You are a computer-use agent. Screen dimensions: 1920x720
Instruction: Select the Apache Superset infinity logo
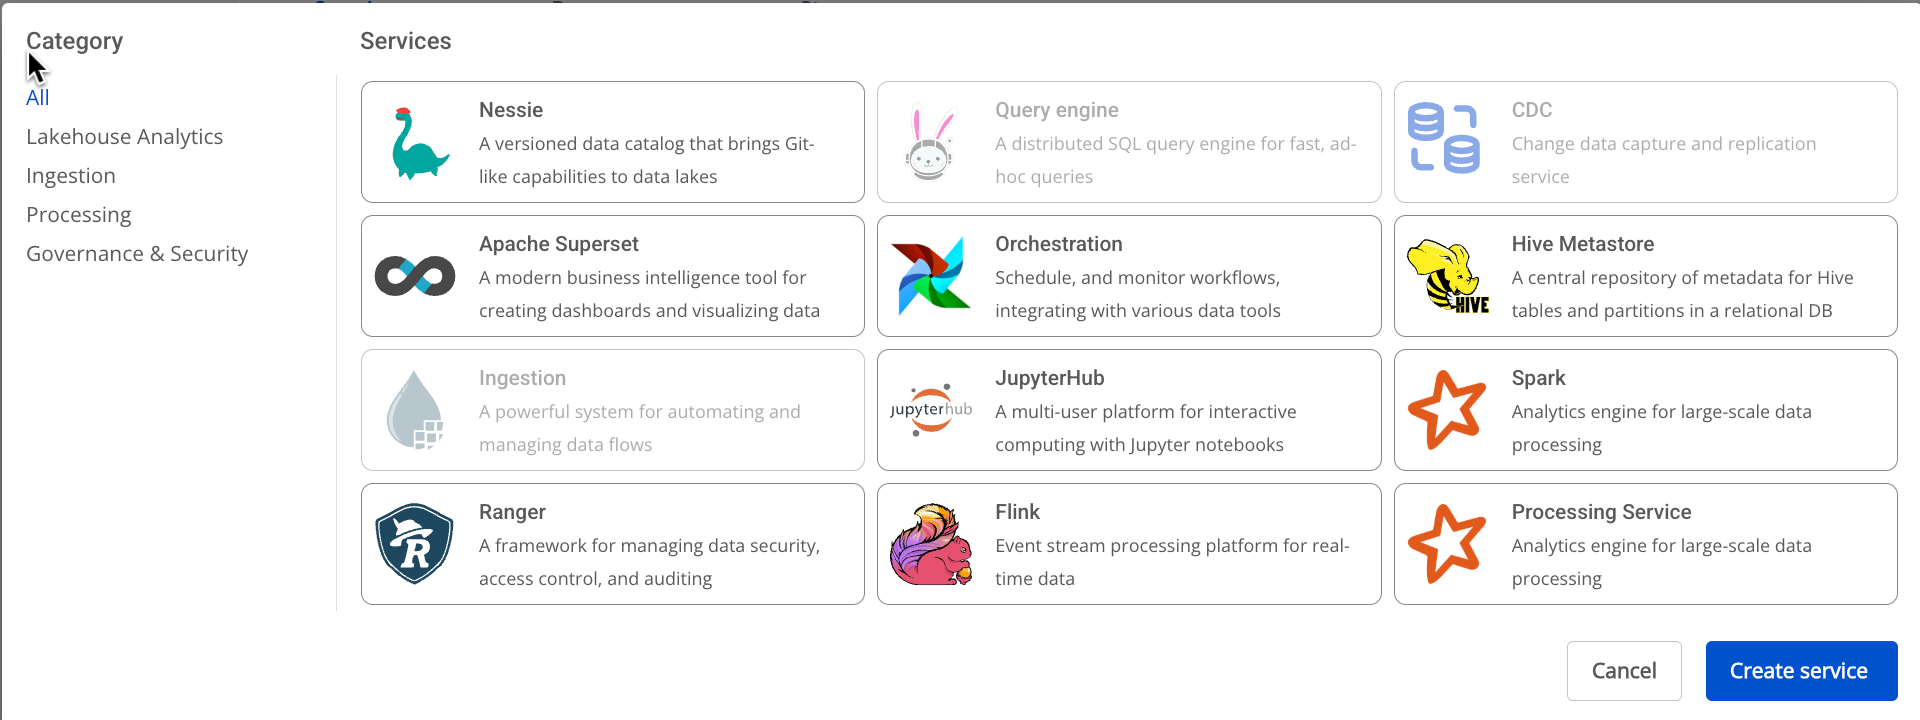(415, 276)
